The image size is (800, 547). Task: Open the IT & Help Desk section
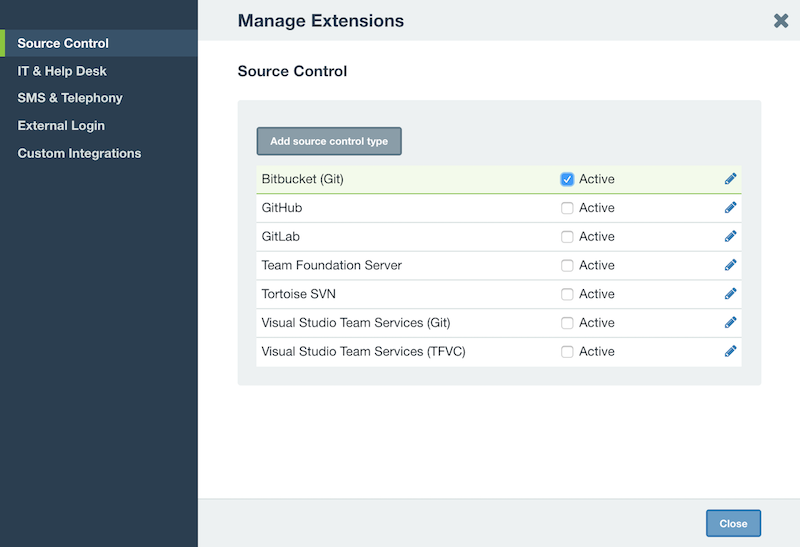click(x=62, y=71)
